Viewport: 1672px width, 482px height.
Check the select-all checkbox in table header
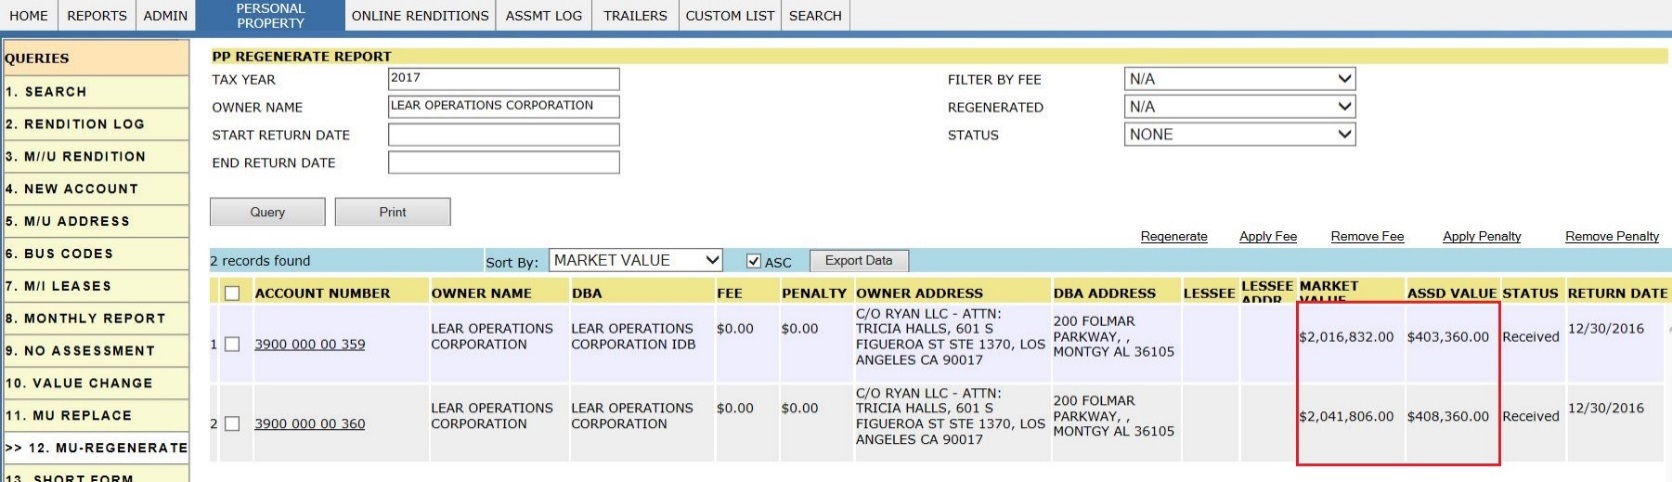tap(232, 293)
